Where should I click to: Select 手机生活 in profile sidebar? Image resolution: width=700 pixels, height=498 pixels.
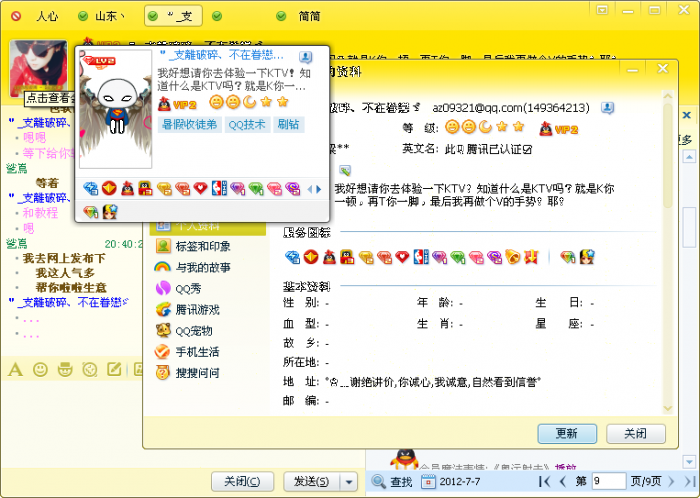coord(188,352)
